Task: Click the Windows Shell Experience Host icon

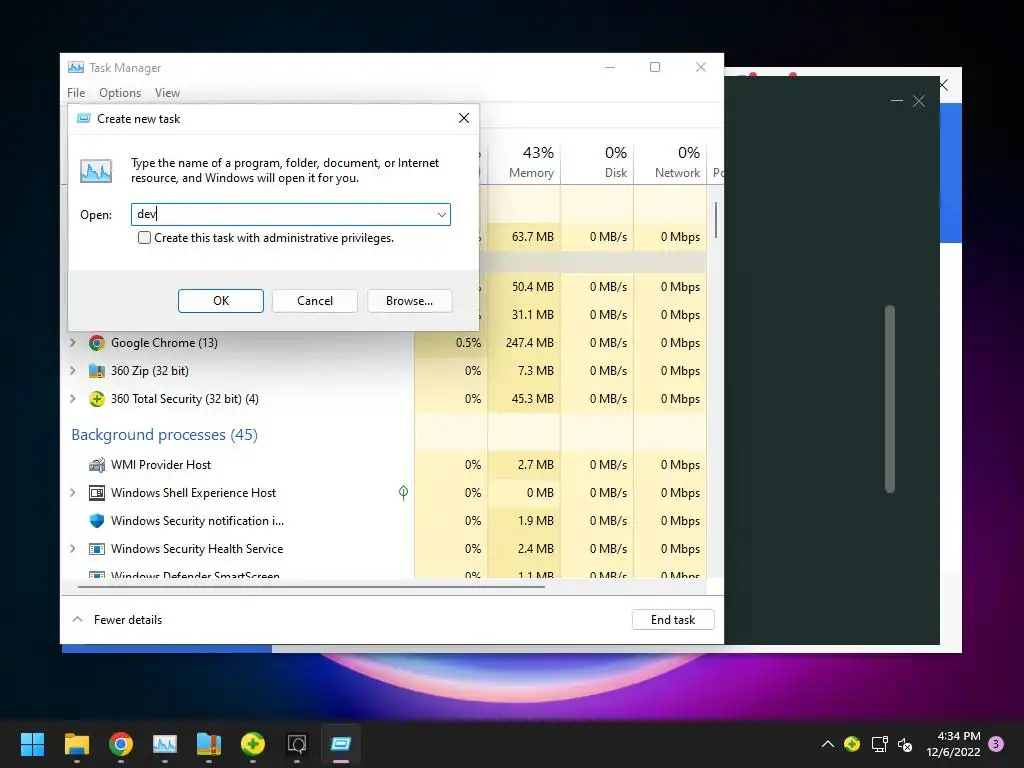Action: coord(97,493)
